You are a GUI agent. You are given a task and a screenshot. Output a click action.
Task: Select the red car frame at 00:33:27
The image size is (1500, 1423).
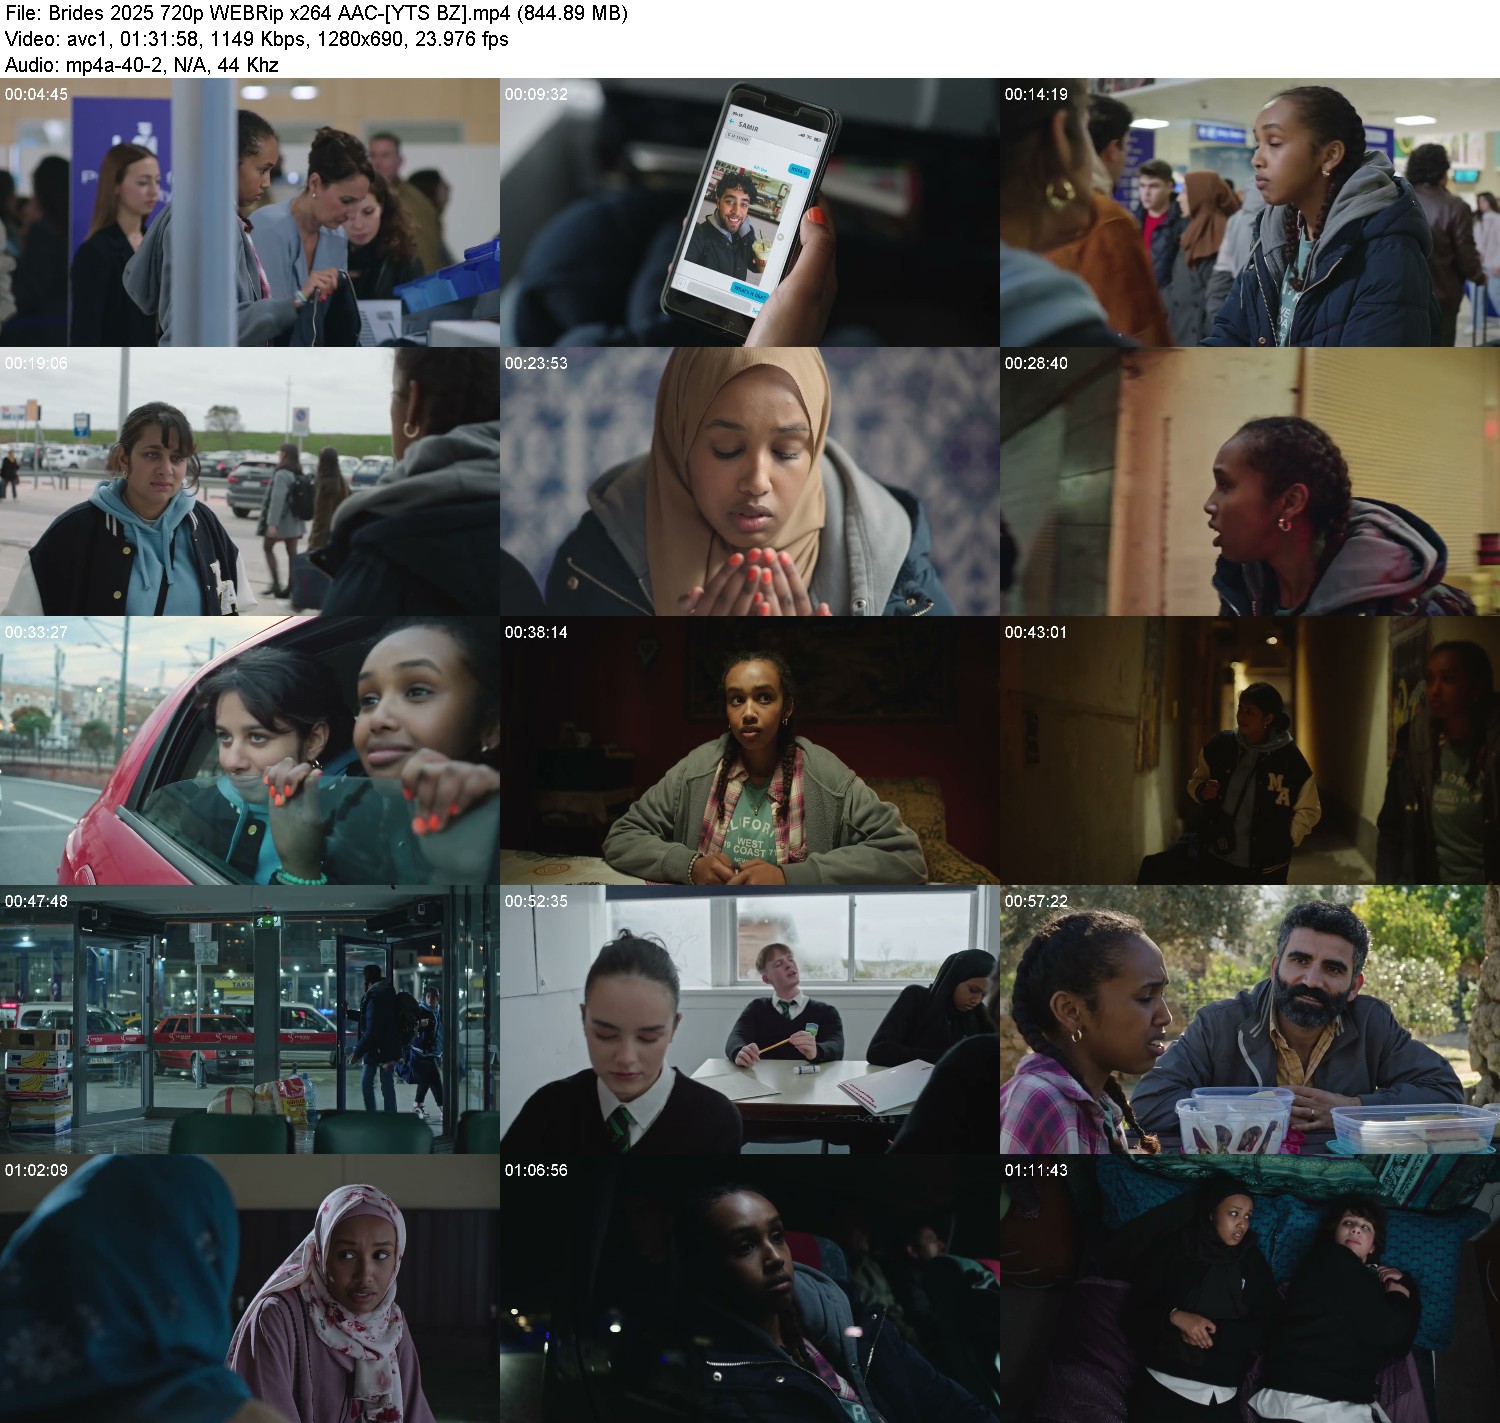[x=250, y=751]
